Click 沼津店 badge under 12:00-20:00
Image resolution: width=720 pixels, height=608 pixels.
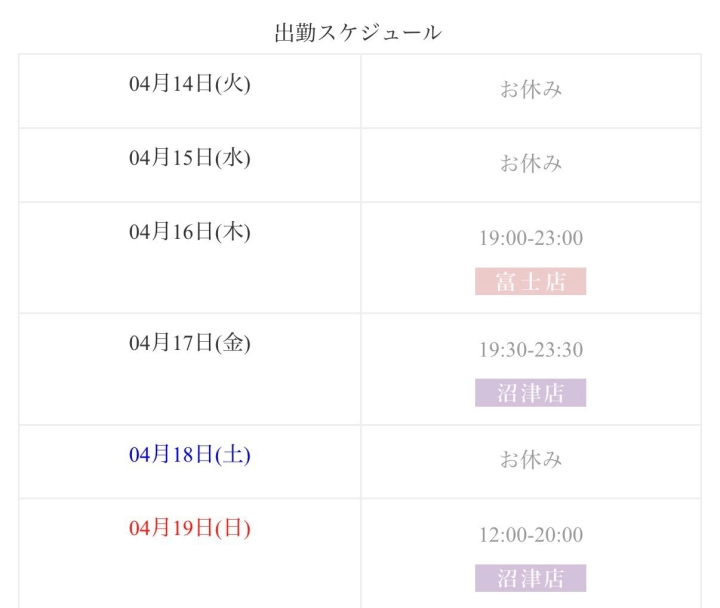tap(530, 578)
